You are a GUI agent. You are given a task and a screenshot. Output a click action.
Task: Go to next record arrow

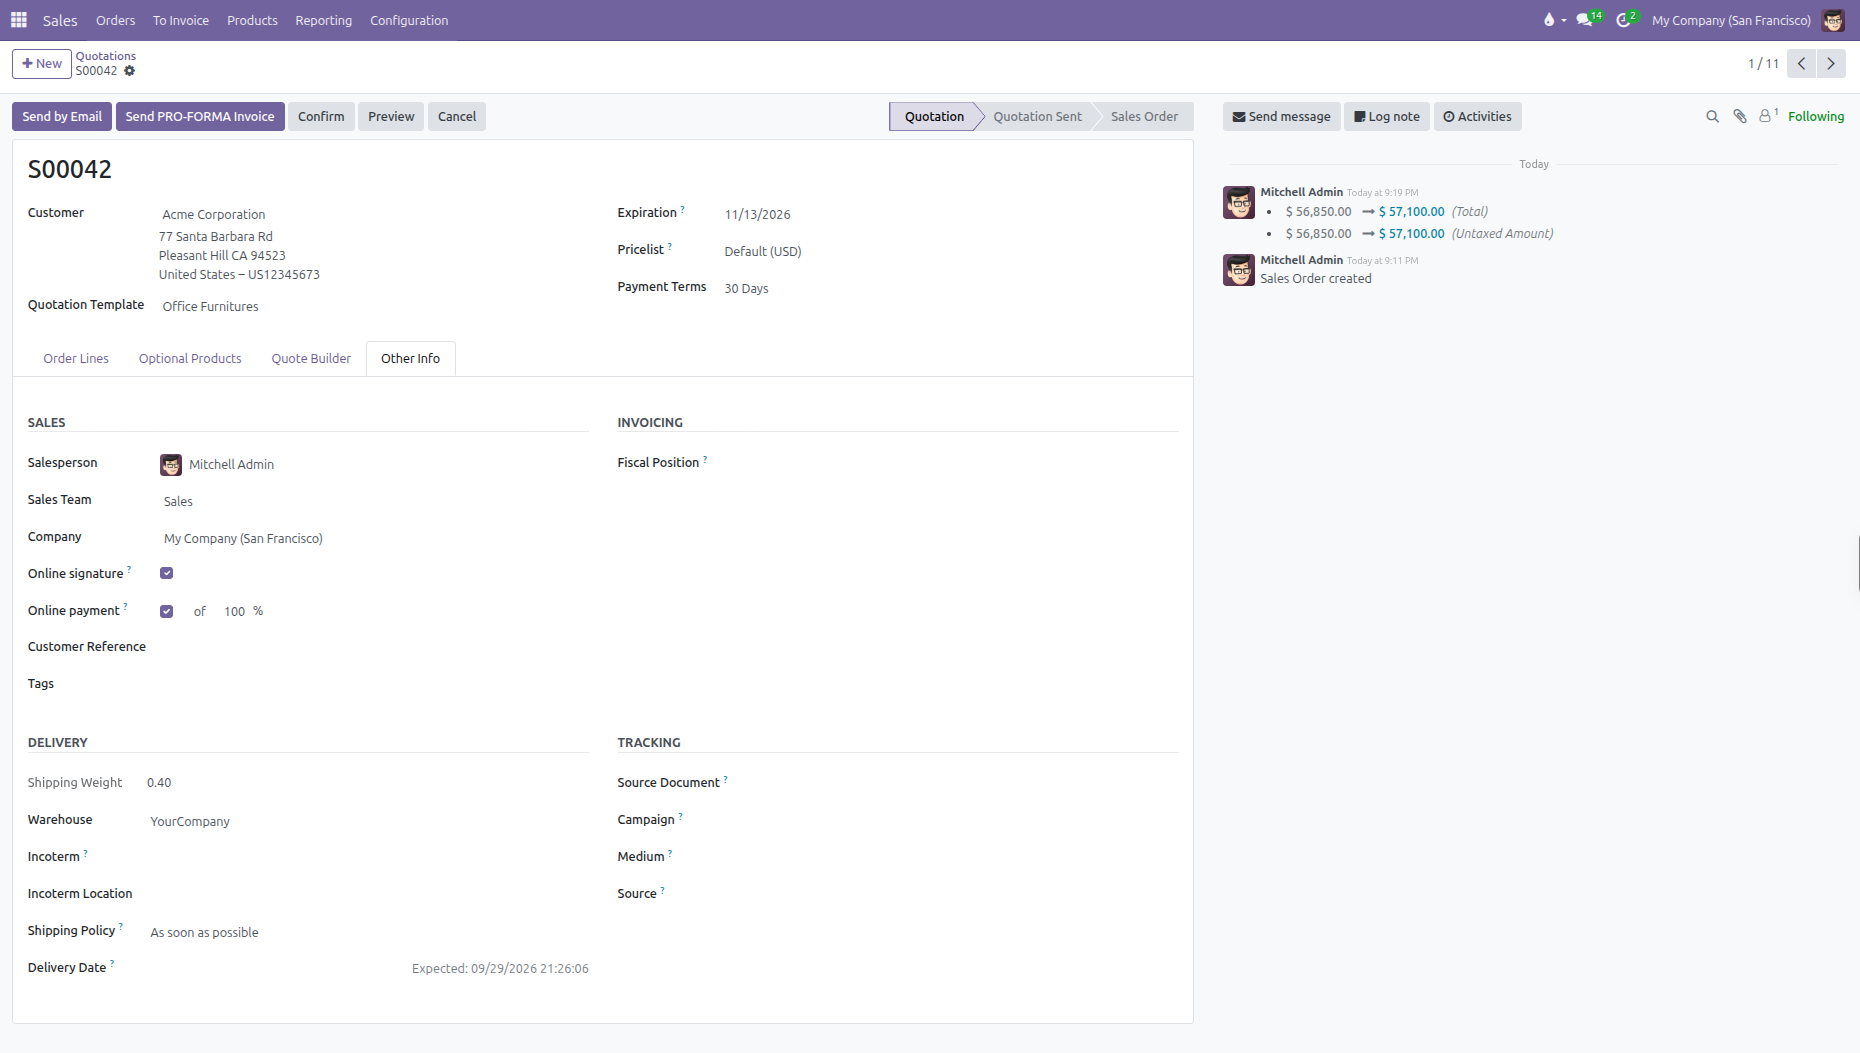(x=1831, y=64)
